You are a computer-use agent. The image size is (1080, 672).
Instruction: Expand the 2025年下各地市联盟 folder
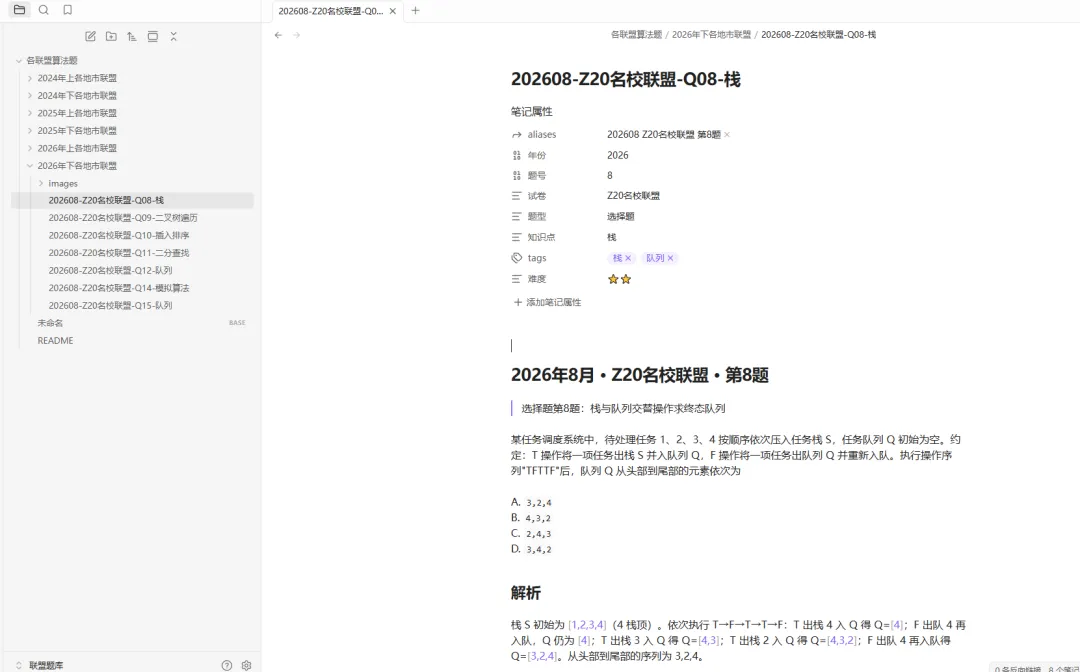[x=30, y=131]
